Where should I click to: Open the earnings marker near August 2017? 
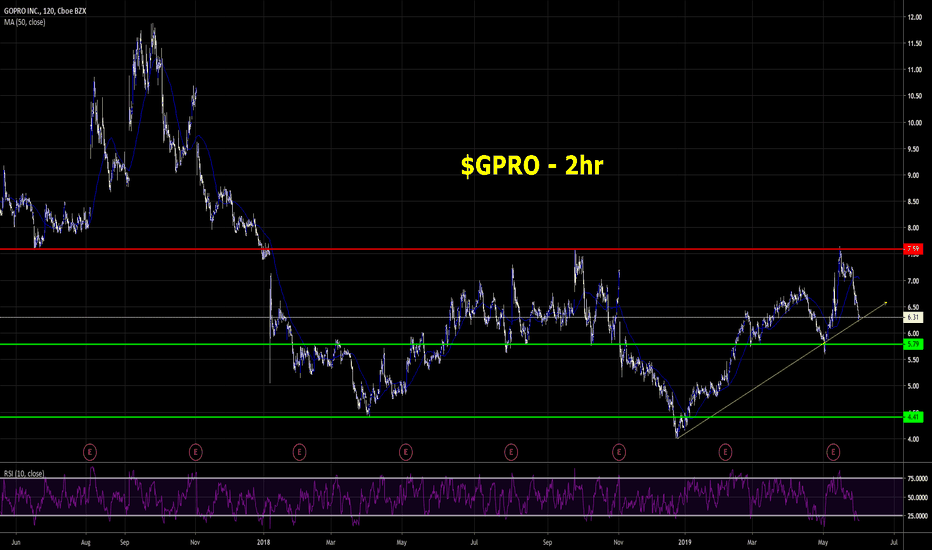pos(90,452)
